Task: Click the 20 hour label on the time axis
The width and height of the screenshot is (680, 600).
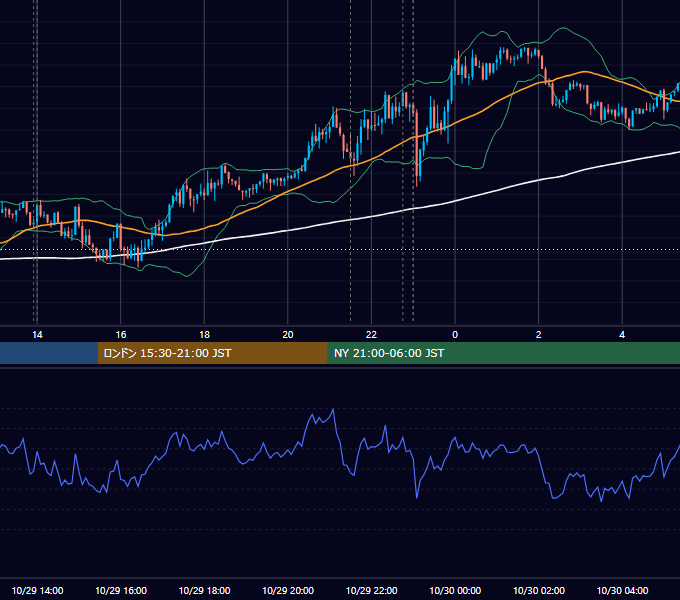Action: [x=288, y=335]
